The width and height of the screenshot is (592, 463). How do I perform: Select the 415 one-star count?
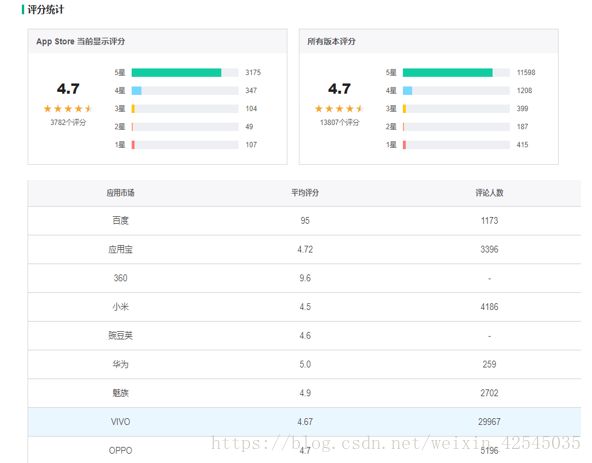click(x=523, y=145)
